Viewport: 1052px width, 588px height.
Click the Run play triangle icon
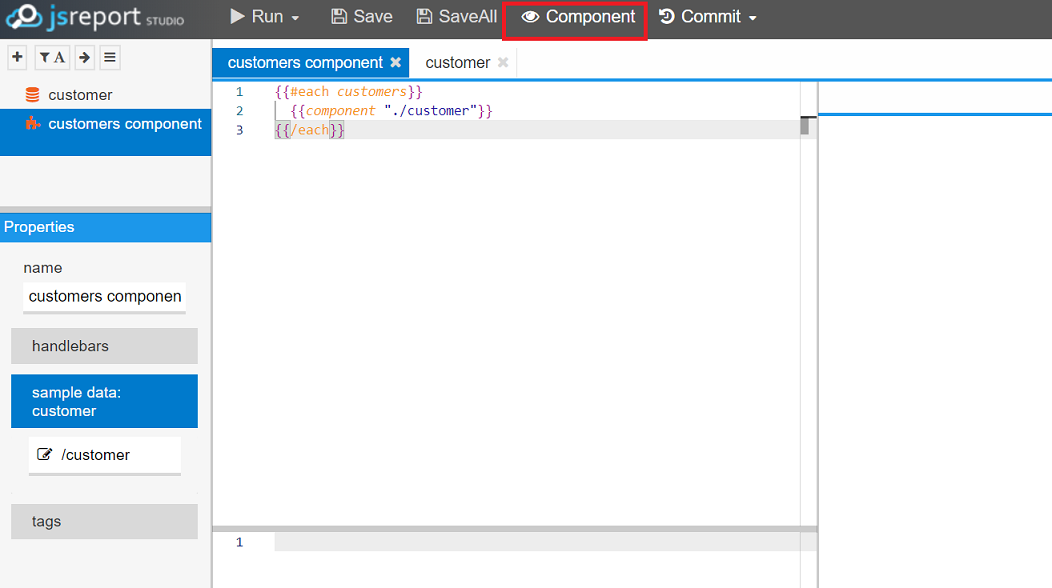[237, 16]
